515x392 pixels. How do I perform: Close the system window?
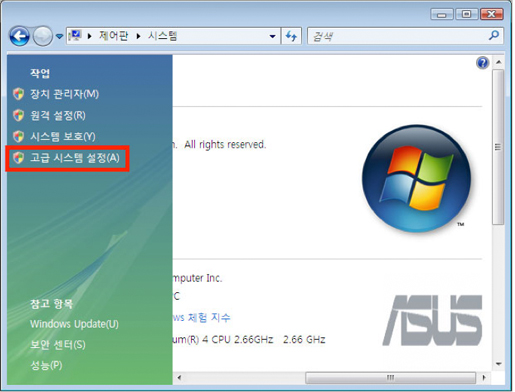(x=491, y=14)
